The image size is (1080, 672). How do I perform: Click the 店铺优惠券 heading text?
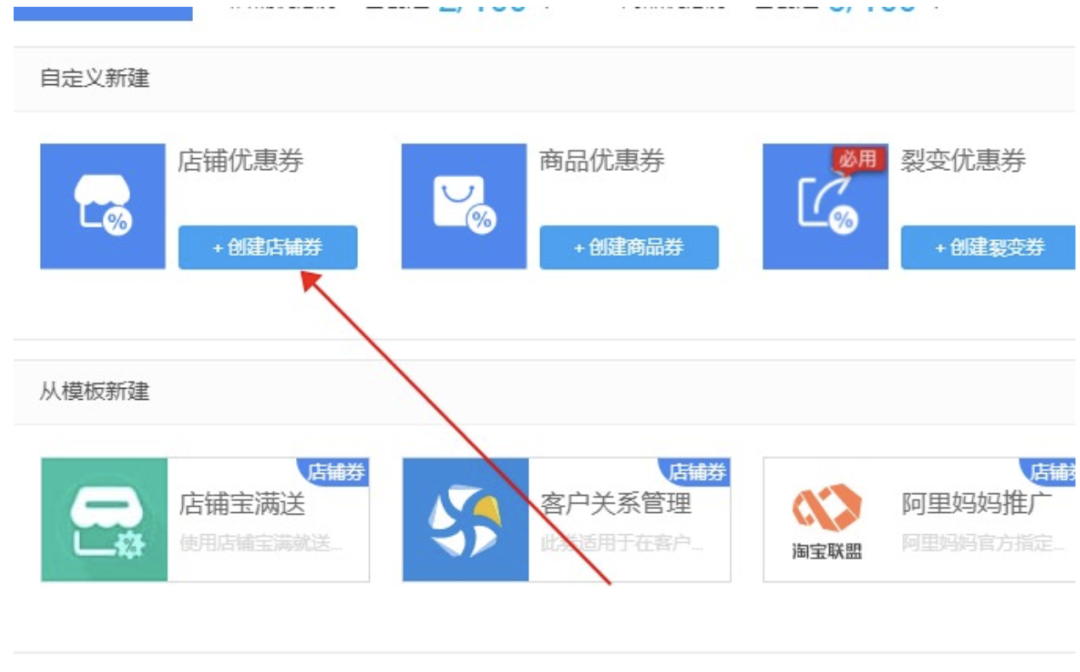[x=240, y=160]
